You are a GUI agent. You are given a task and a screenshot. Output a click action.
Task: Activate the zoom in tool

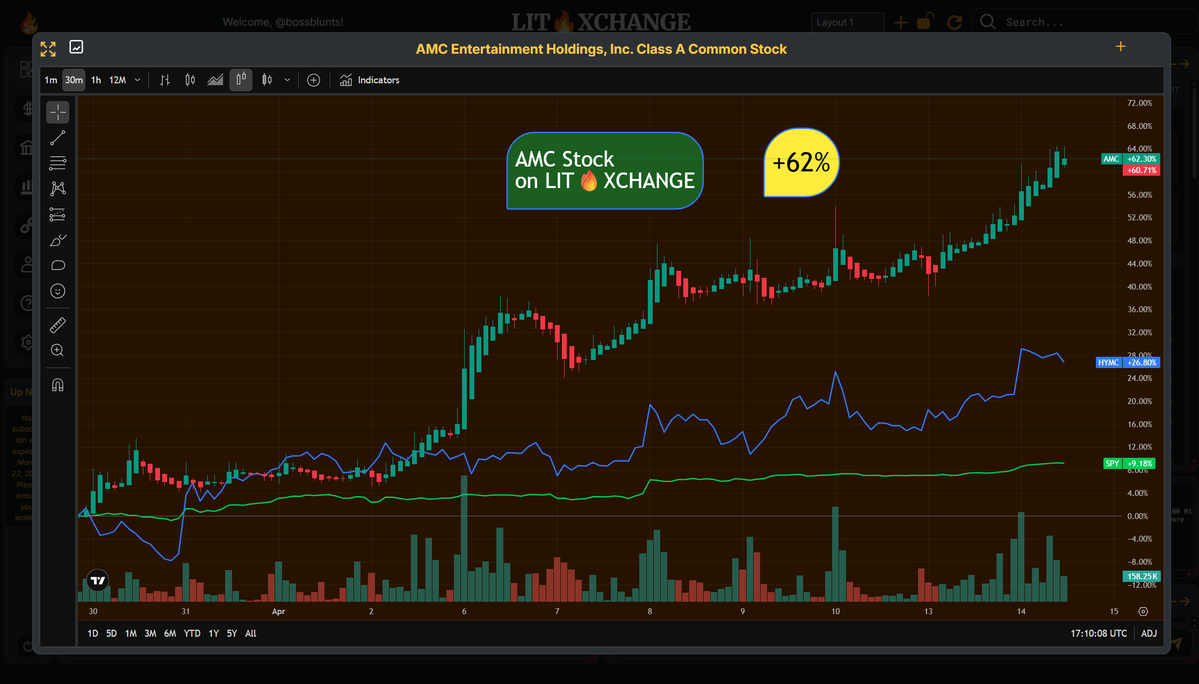pyautogui.click(x=57, y=350)
